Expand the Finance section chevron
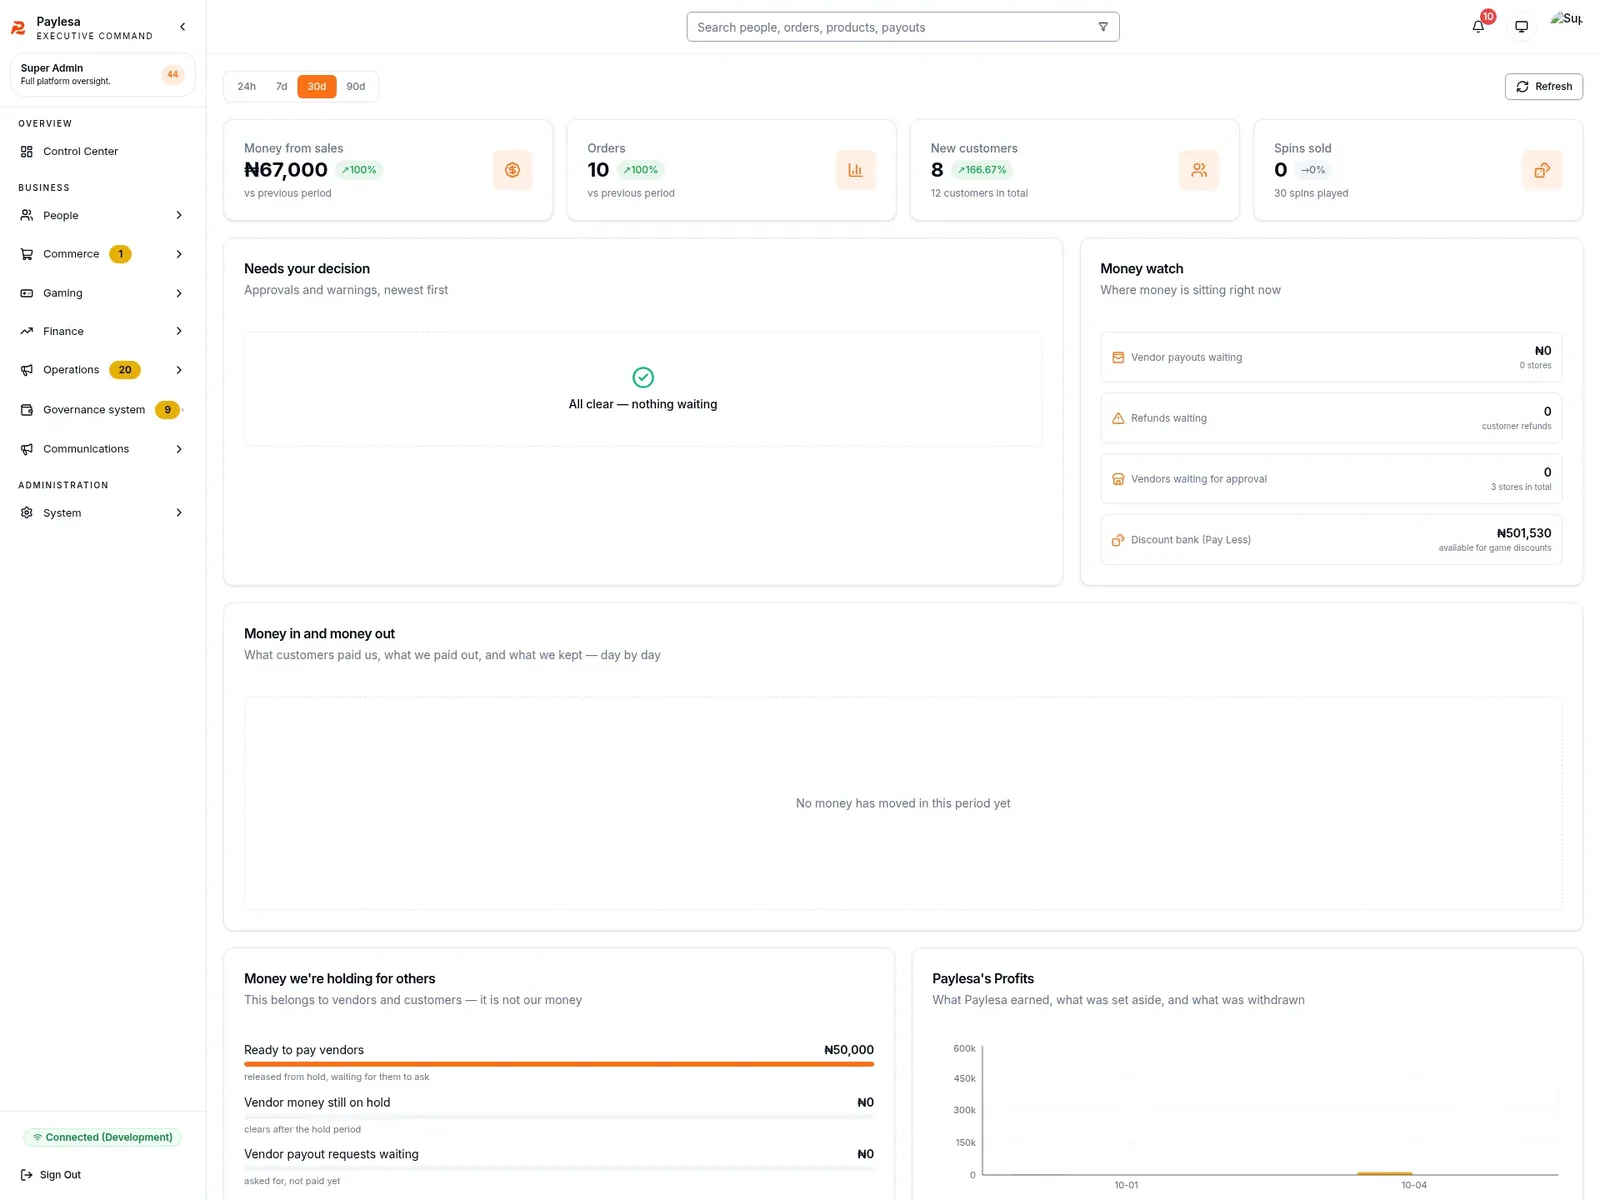The width and height of the screenshot is (1600, 1200). [x=179, y=331]
